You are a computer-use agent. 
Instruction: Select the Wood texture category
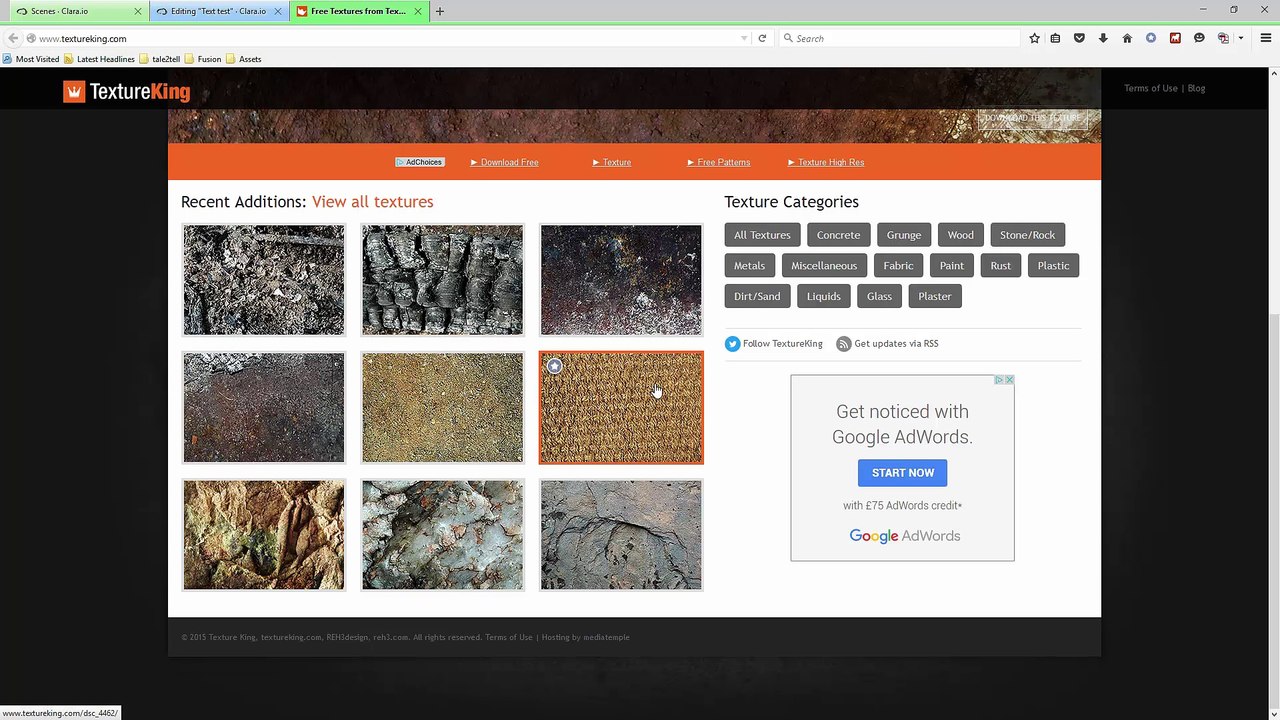(x=960, y=235)
